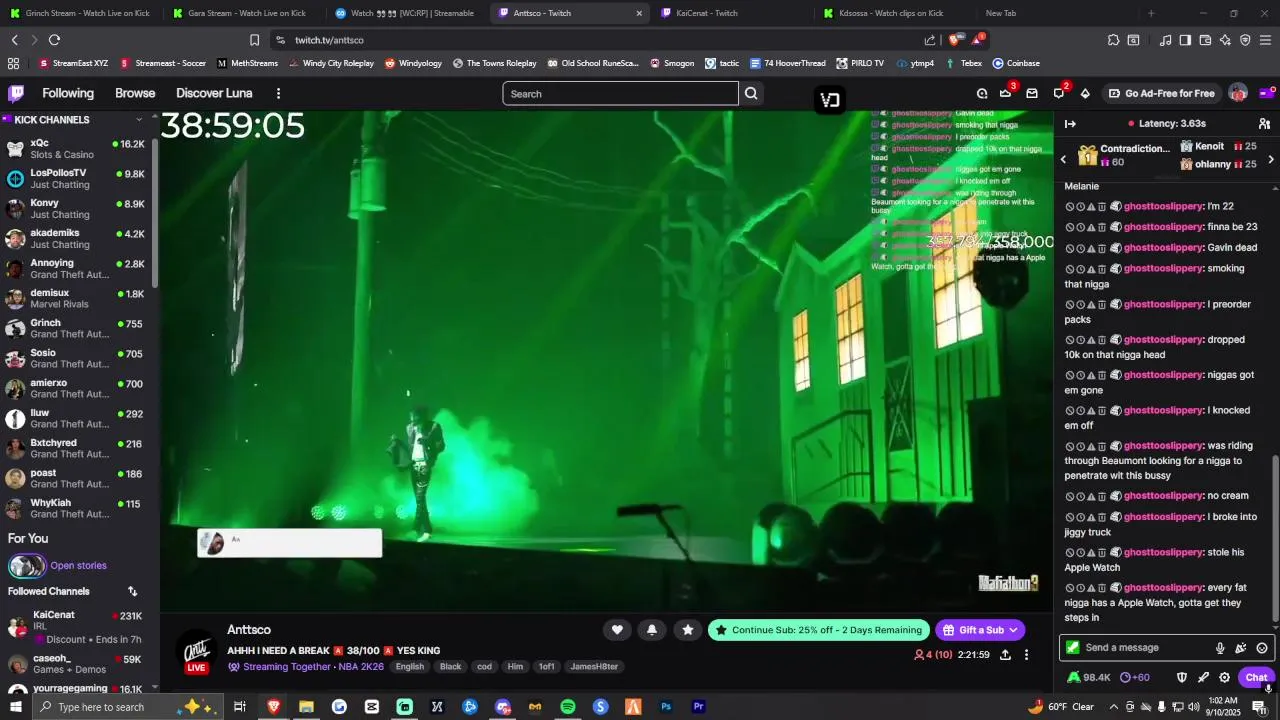Bookmark this page in address bar
Viewport: 1280px width, 720px height.
(255, 40)
